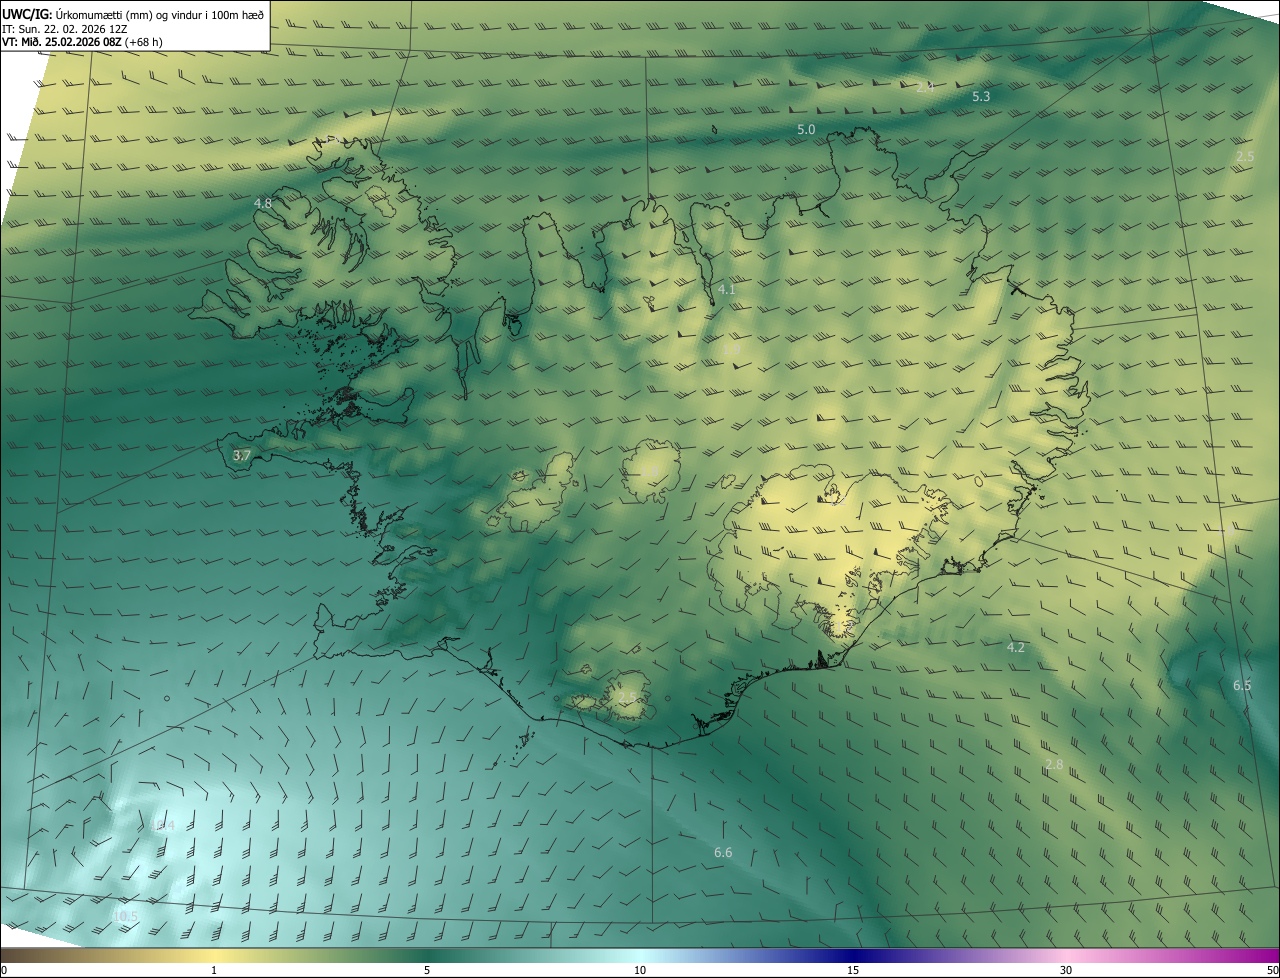Click the color scale tick label '15'
Viewport: 1280px width, 978px height.
coord(853,971)
